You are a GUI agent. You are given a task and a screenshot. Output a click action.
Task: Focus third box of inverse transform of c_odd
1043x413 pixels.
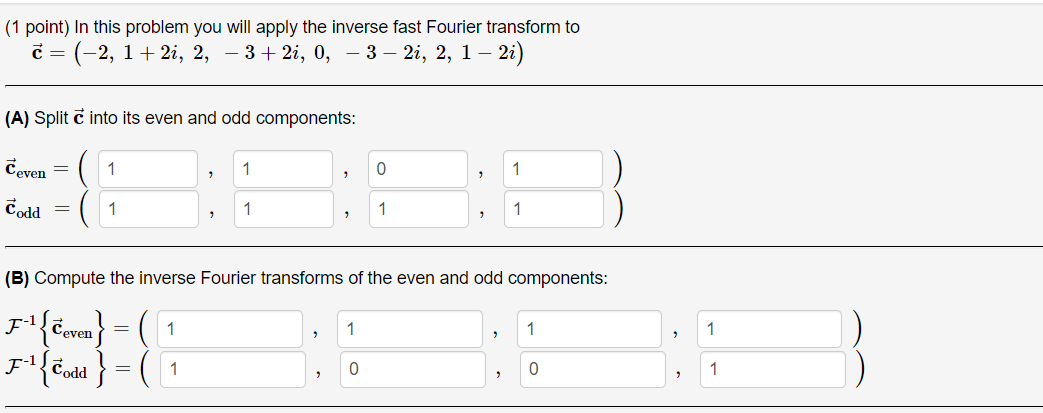(593, 369)
